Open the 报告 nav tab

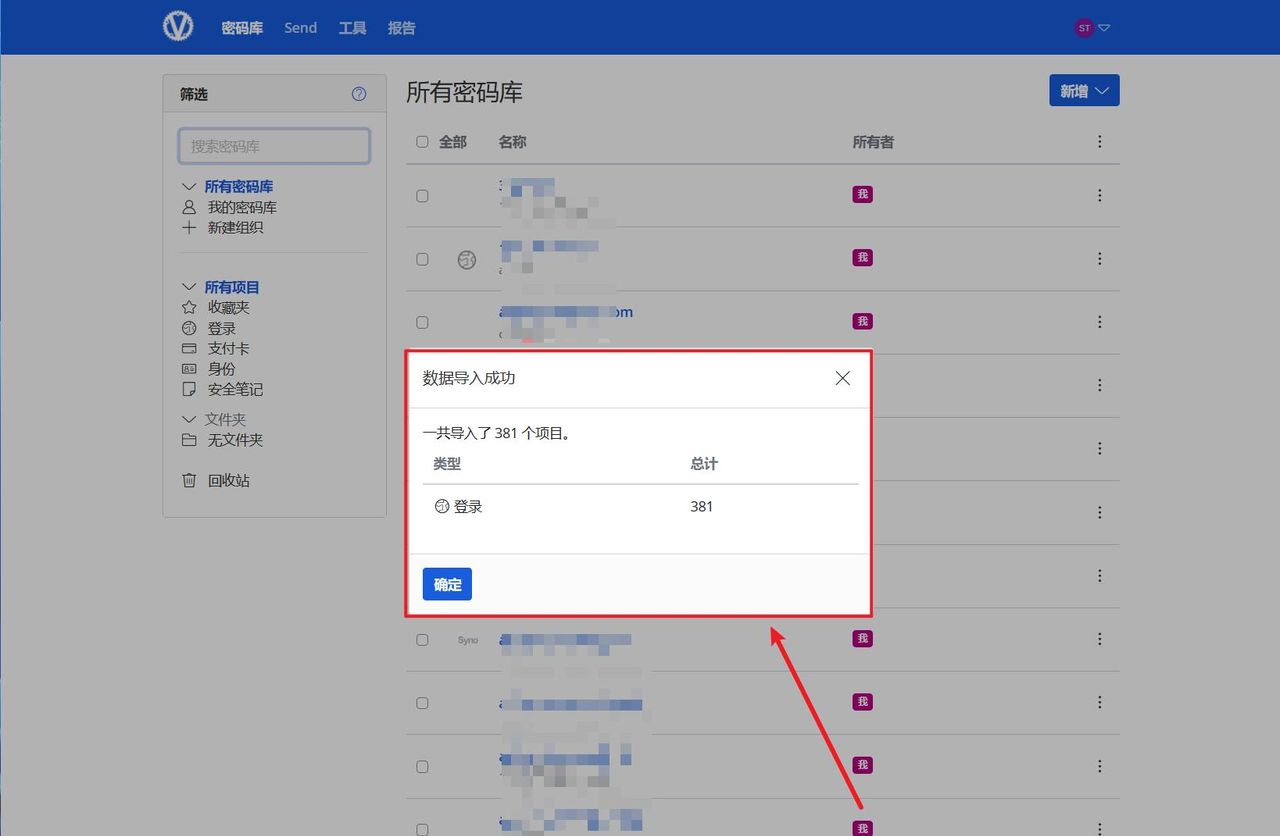point(401,28)
